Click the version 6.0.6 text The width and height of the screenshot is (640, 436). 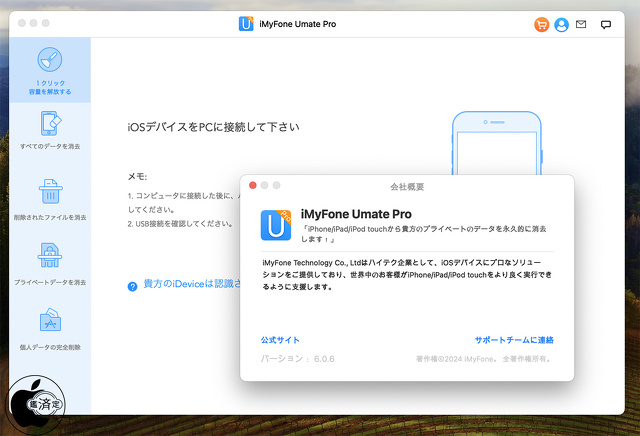(x=297, y=359)
